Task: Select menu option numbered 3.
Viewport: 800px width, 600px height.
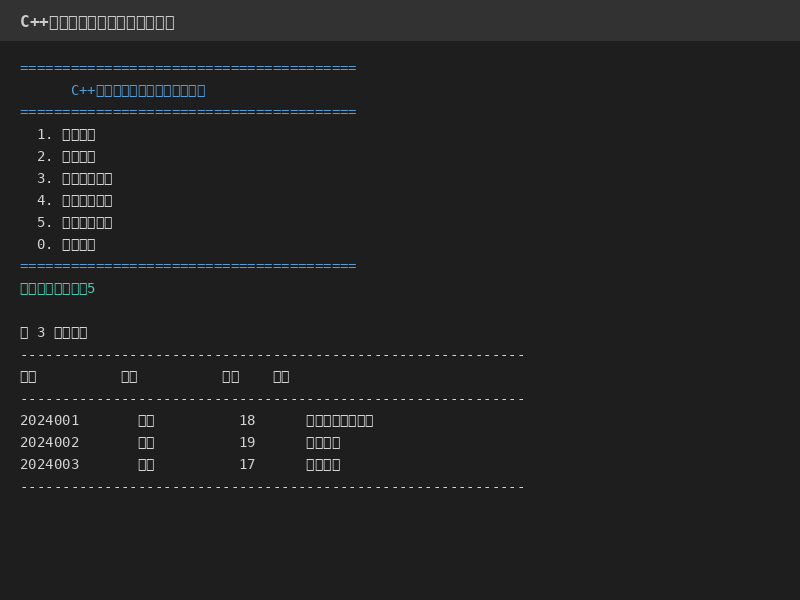Action: [x=74, y=179]
